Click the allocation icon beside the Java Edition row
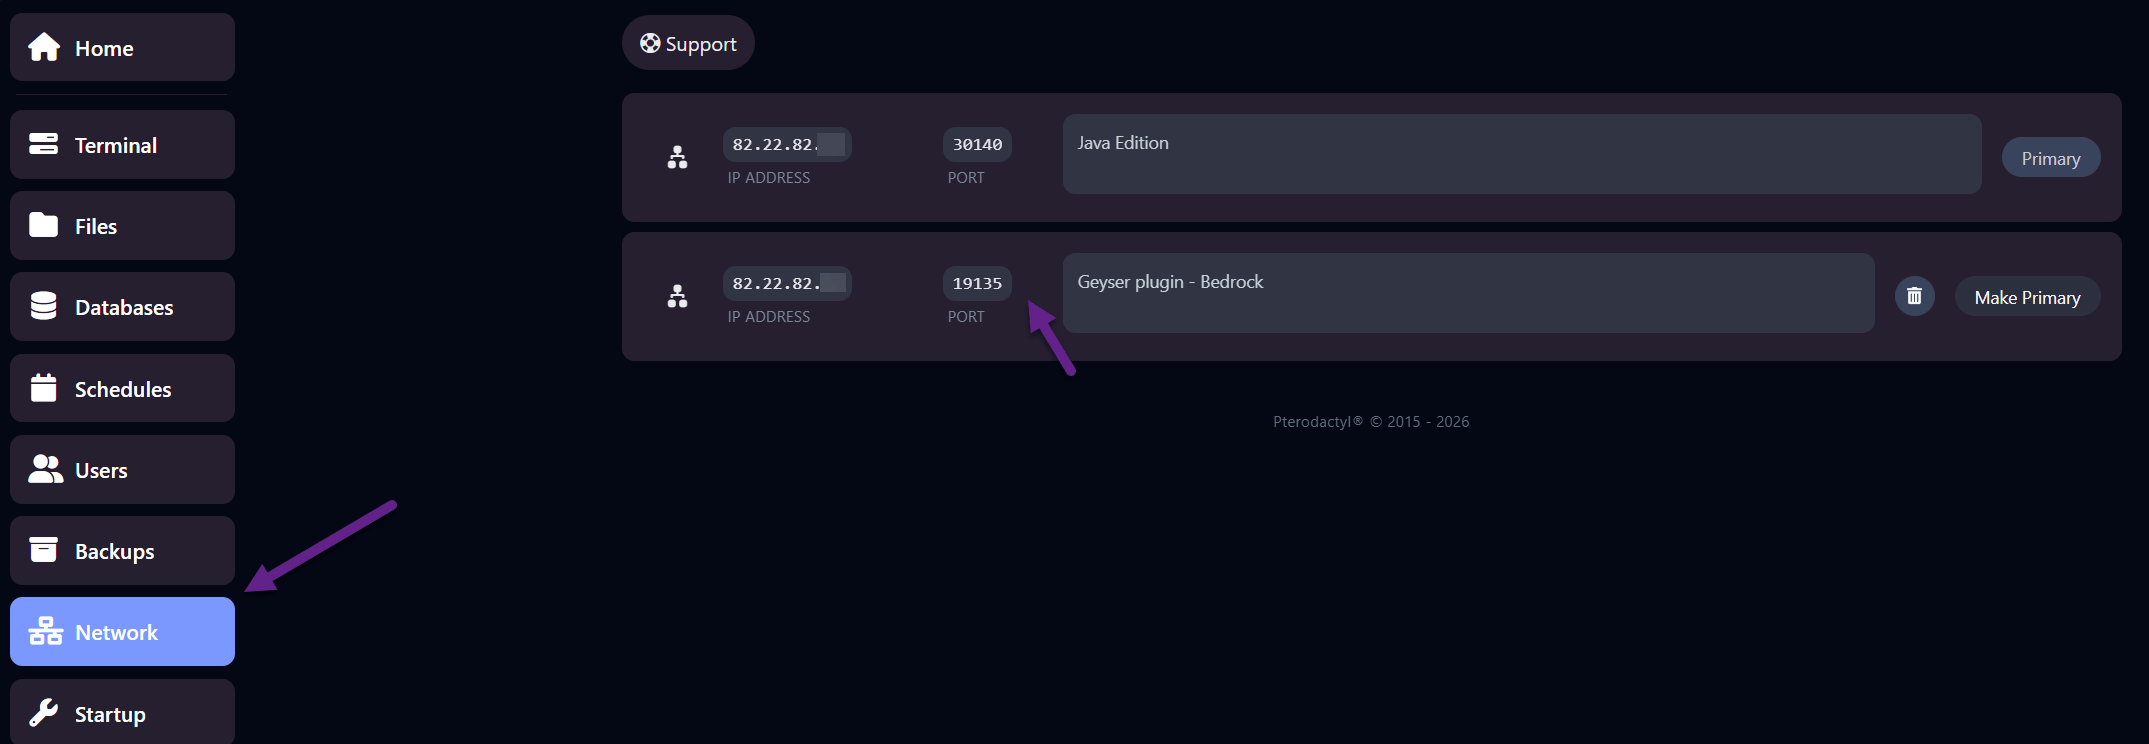Viewport: 2149px width, 744px height. click(x=677, y=157)
